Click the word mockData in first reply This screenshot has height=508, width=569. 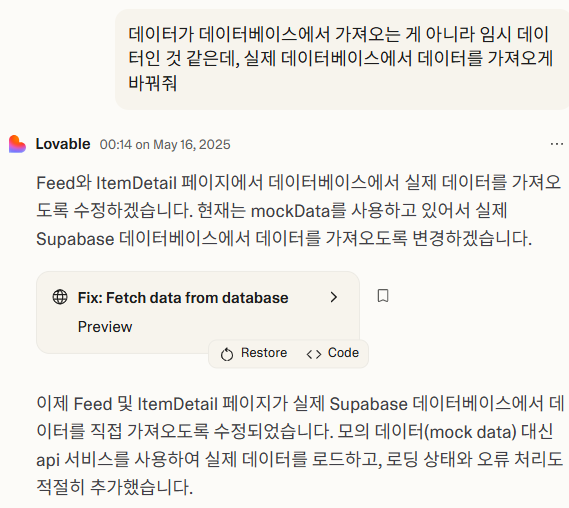pyautogui.click(x=290, y=211)
